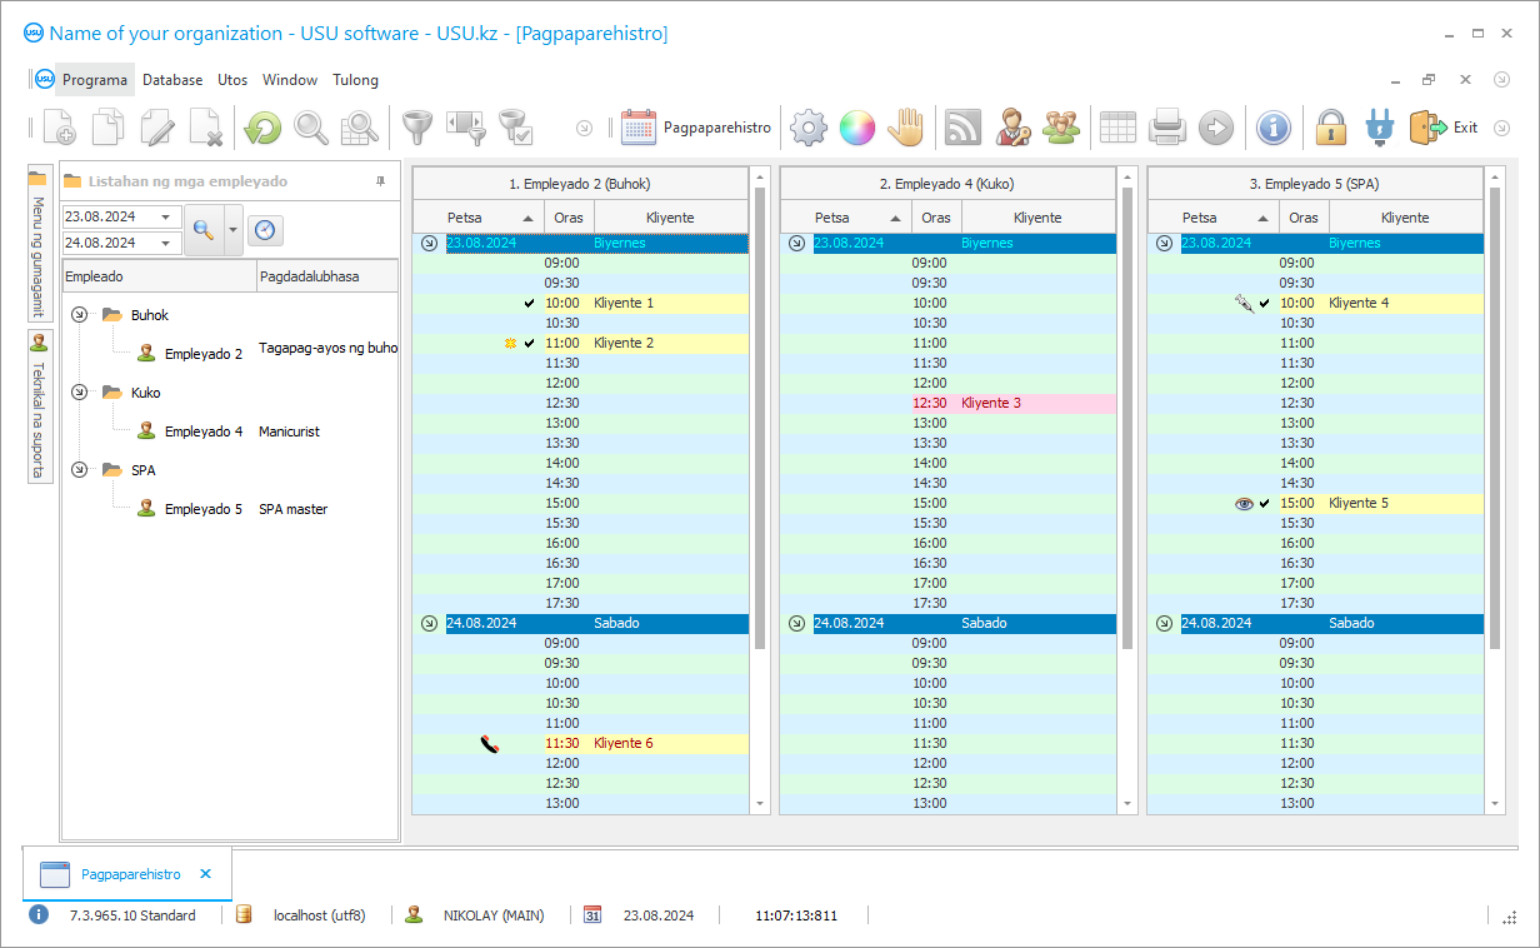Click the magnifier search icon in toolbar
The width and height of the screenshot is (1540, 948).
pos(311,128)
